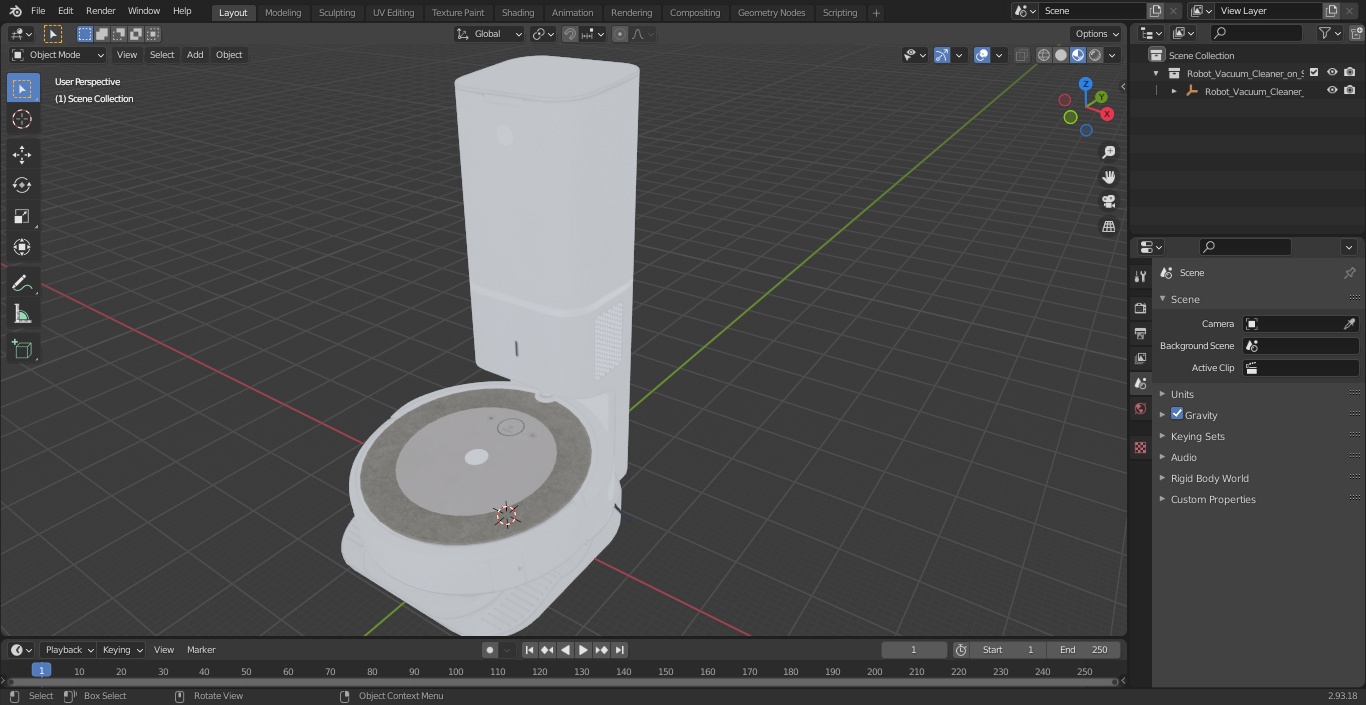Open the Tool properties tab
Viewport: 1366px width, 705px height.
[1140, 277]
